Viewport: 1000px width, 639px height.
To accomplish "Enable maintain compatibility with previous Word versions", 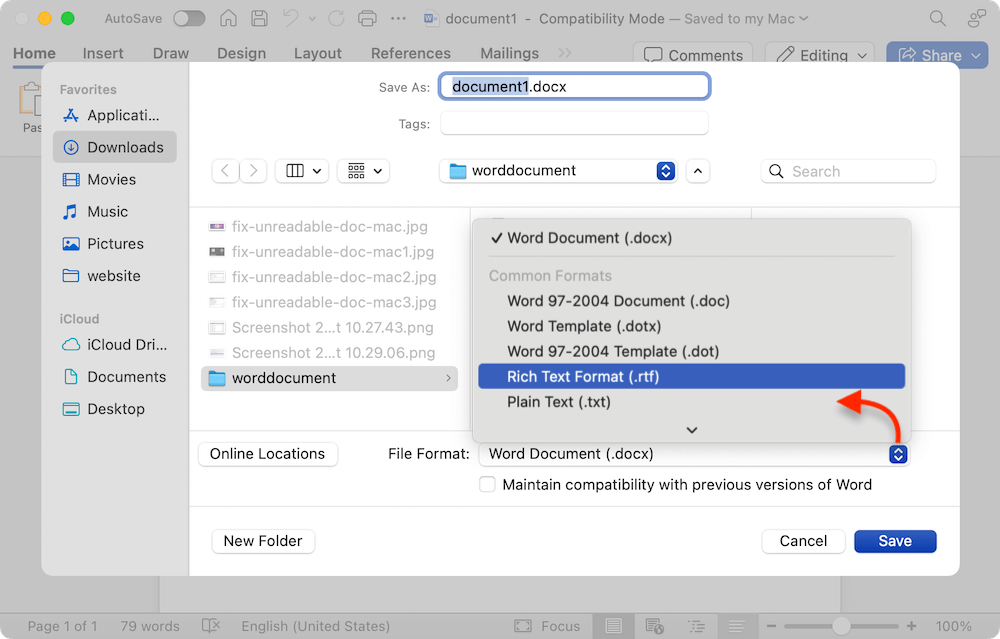I will (x=487, y=484).
